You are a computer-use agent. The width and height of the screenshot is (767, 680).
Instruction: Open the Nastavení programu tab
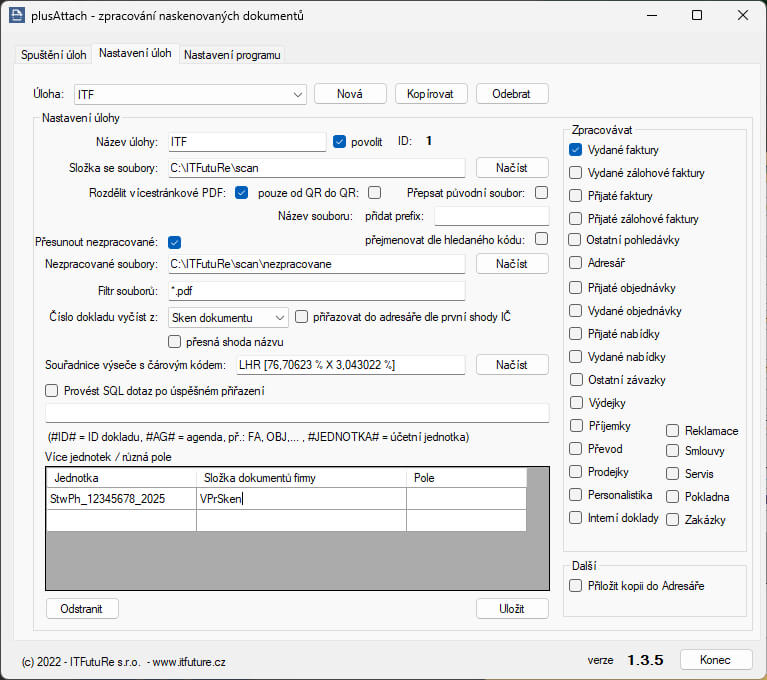tap(232, 54)
